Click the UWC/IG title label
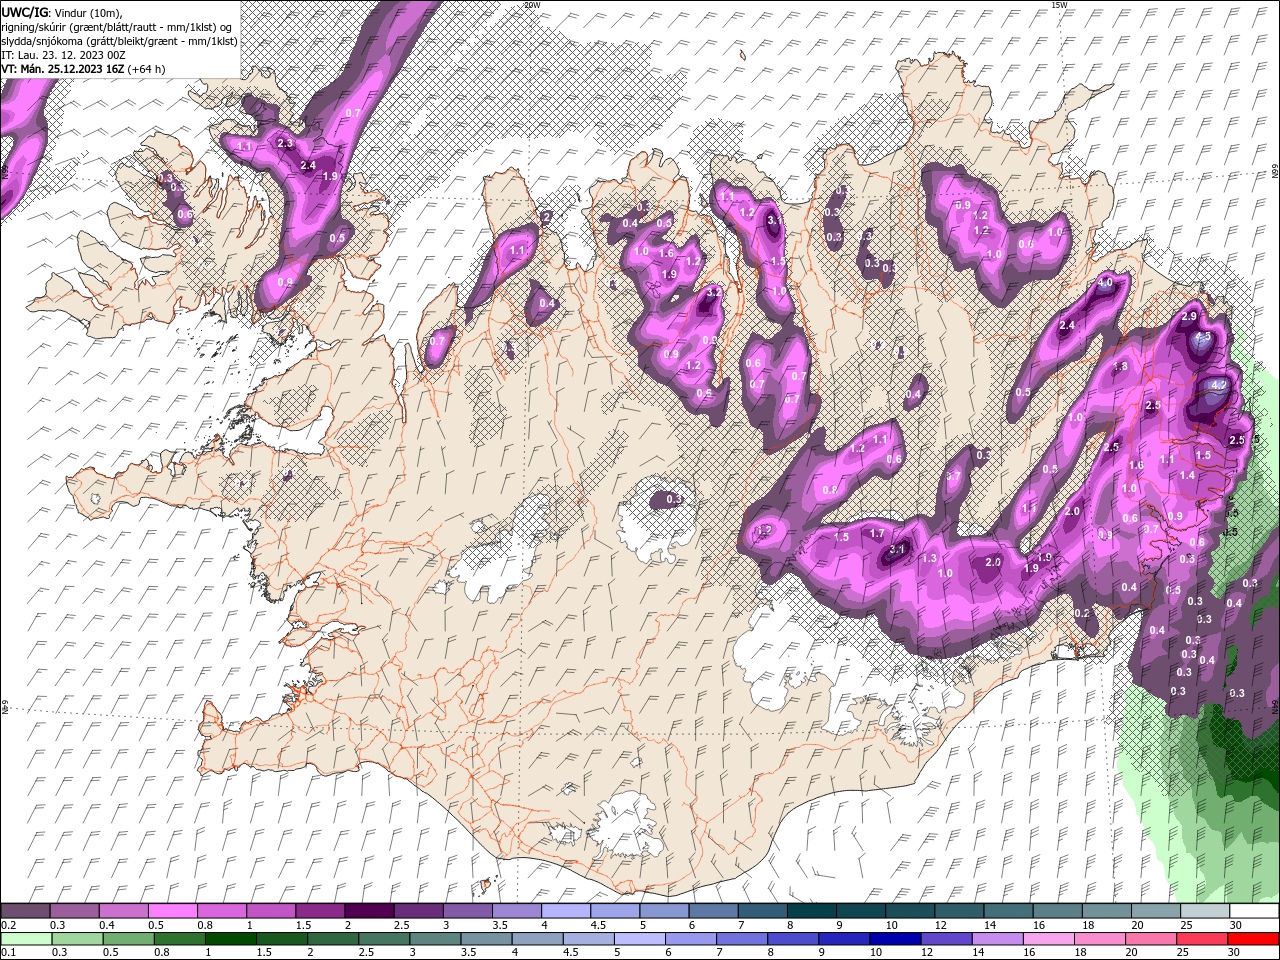Screen dimensions: 1280x960 click(24, 12)
